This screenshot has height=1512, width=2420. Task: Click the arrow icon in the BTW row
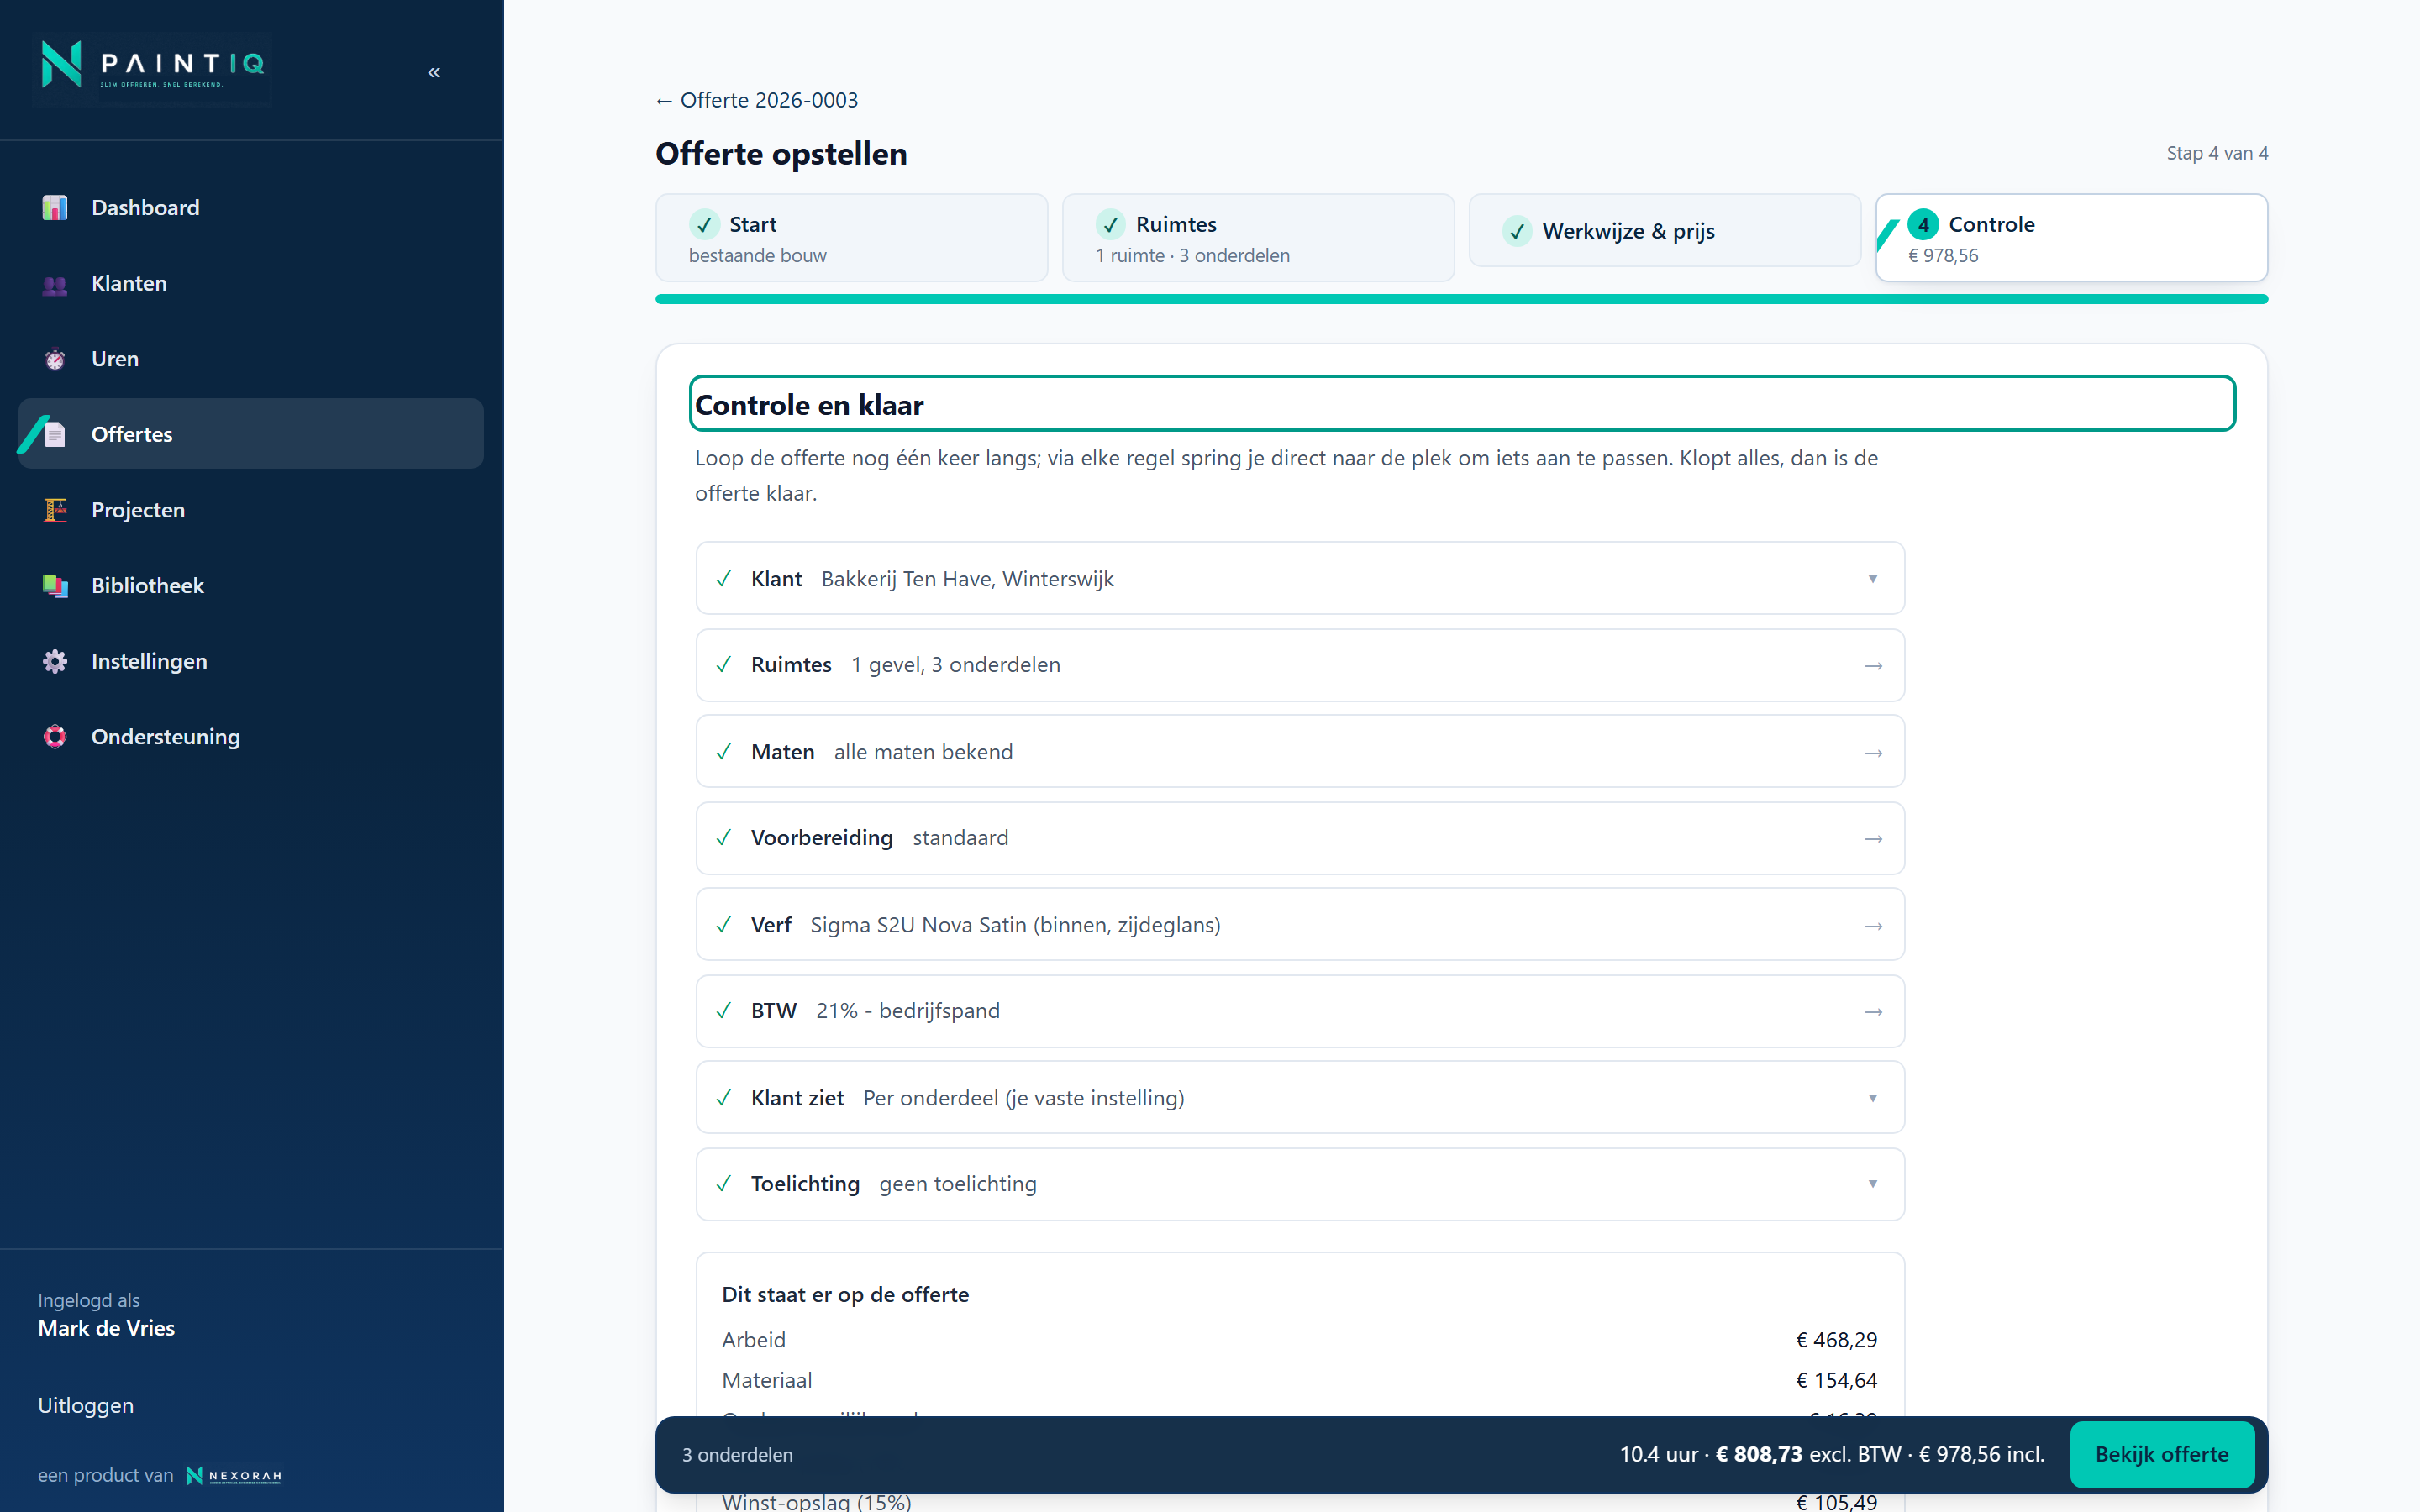(1873, 1012)
